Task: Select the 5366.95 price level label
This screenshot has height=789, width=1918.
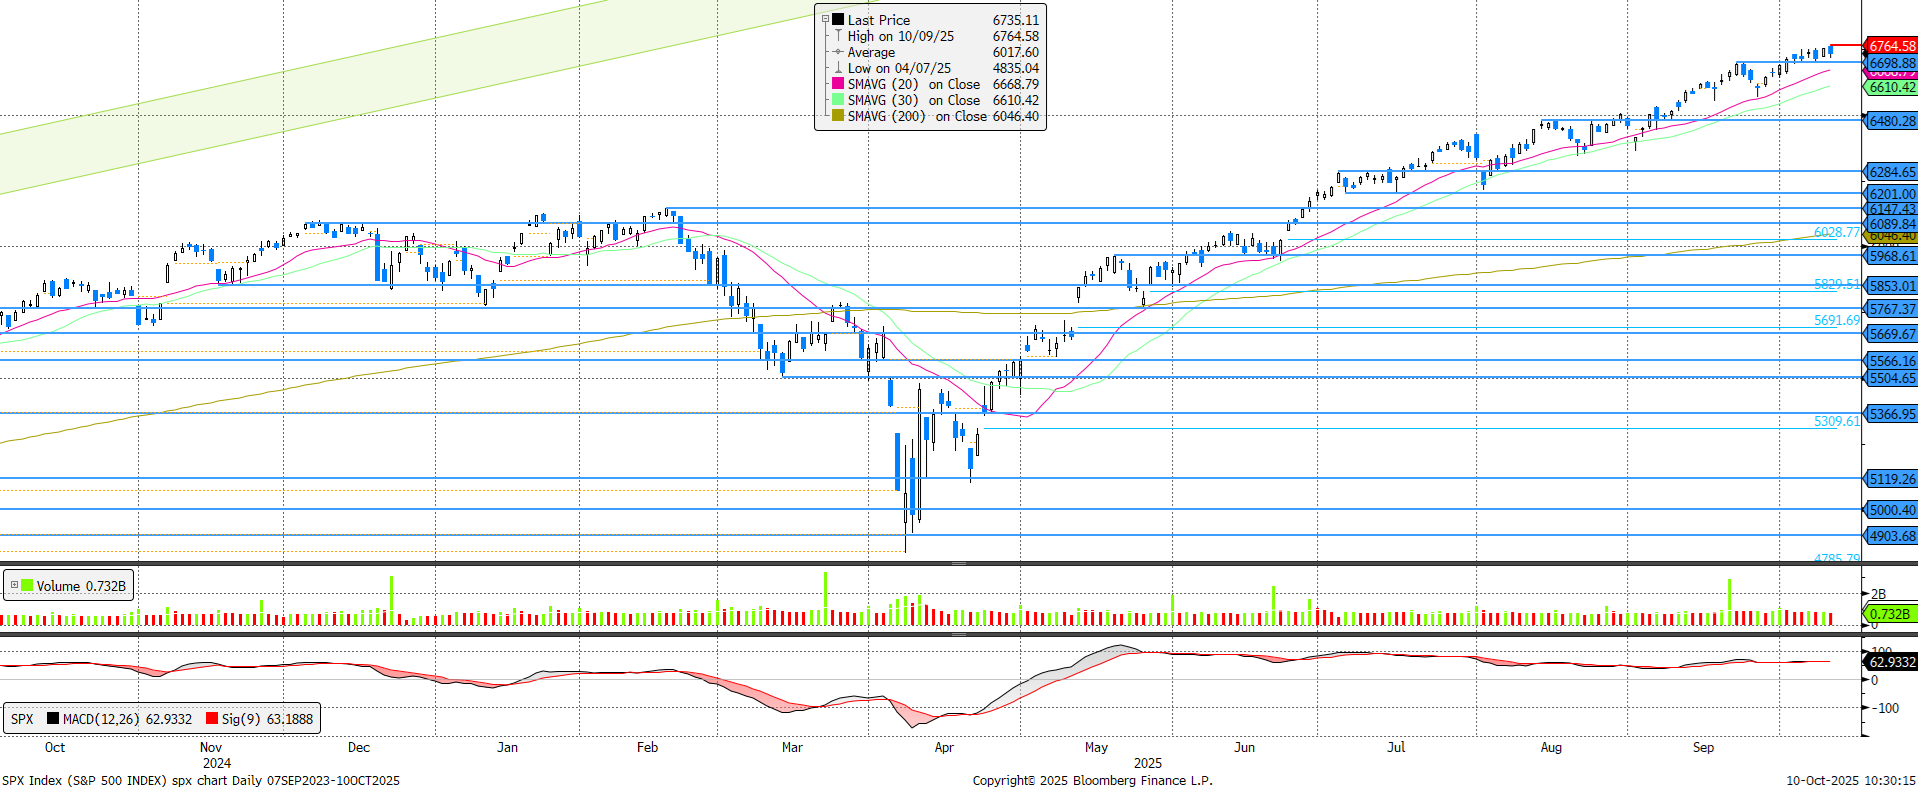Action: [1891, 414]
